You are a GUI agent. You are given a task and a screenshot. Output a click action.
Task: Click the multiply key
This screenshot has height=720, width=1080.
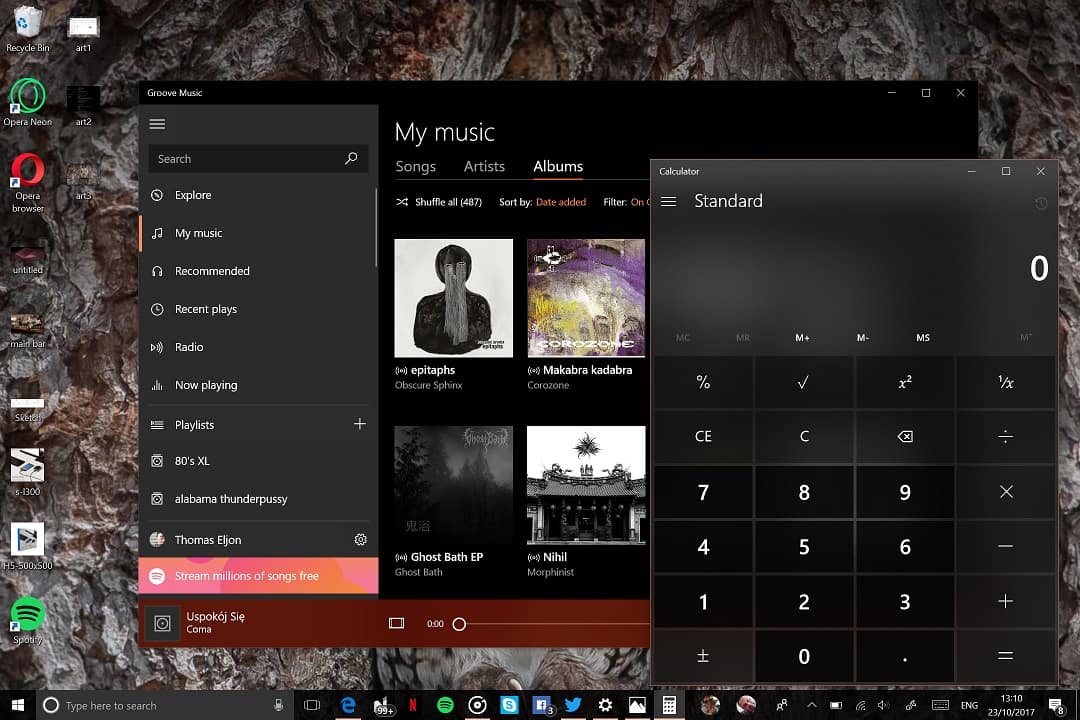pos(1006,491)
